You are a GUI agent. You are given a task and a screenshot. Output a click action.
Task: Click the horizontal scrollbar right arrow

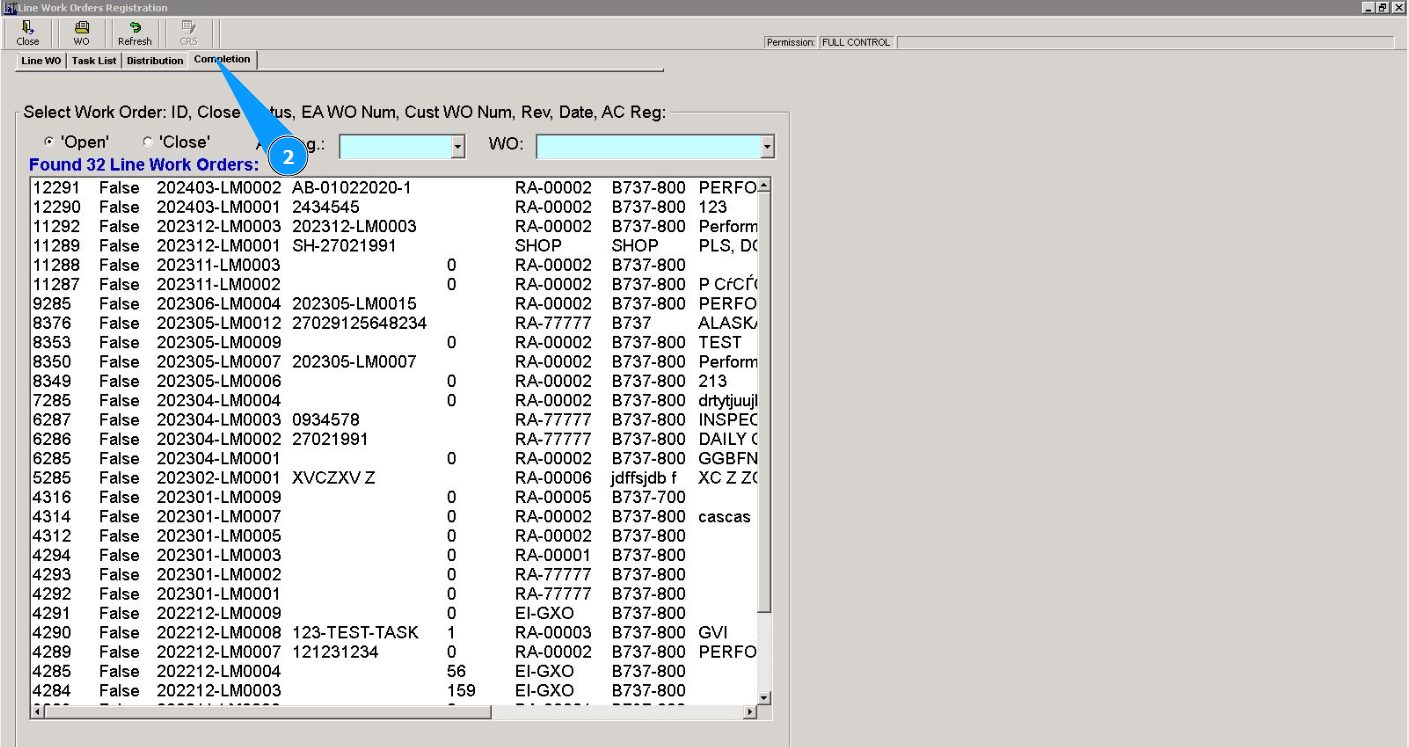click(750, 712)
